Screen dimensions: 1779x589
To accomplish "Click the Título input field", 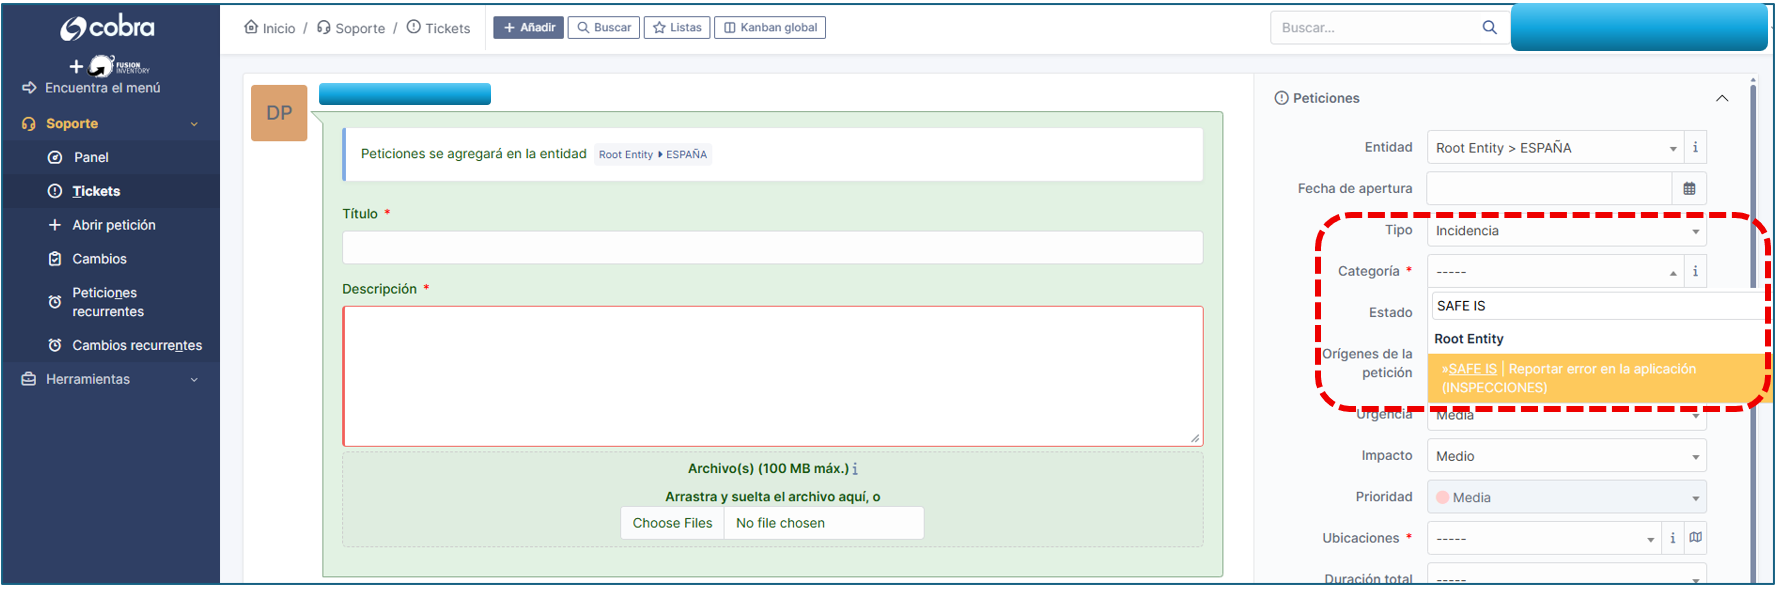I will [x=772, y=248].
